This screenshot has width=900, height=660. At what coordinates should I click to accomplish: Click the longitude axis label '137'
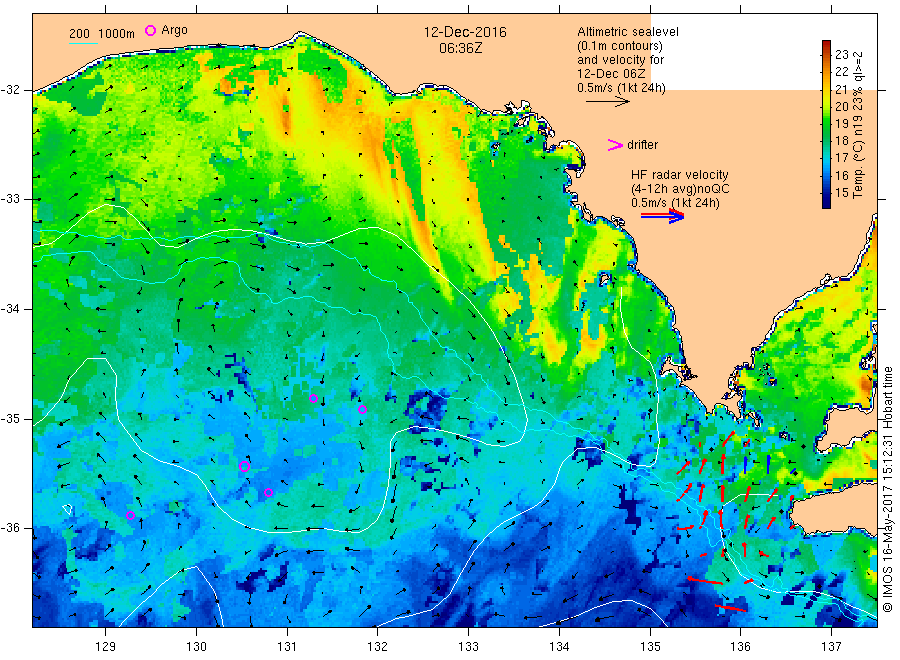831,647
